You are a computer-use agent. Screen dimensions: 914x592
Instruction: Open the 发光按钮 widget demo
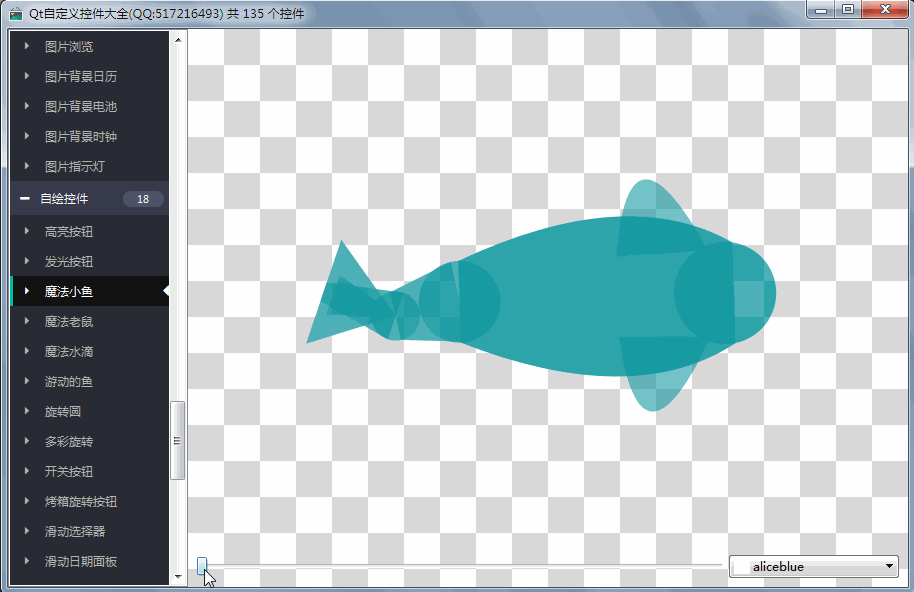coord(69,262)
